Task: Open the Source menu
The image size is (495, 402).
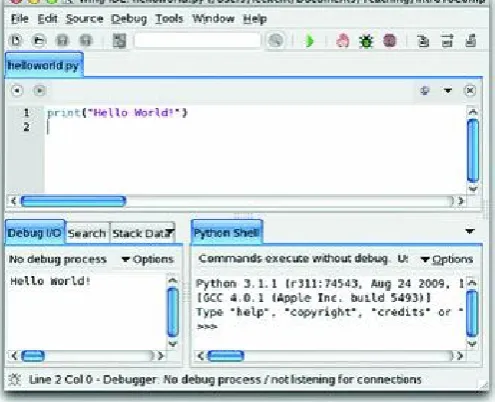Action: click(x=84, y=18)
